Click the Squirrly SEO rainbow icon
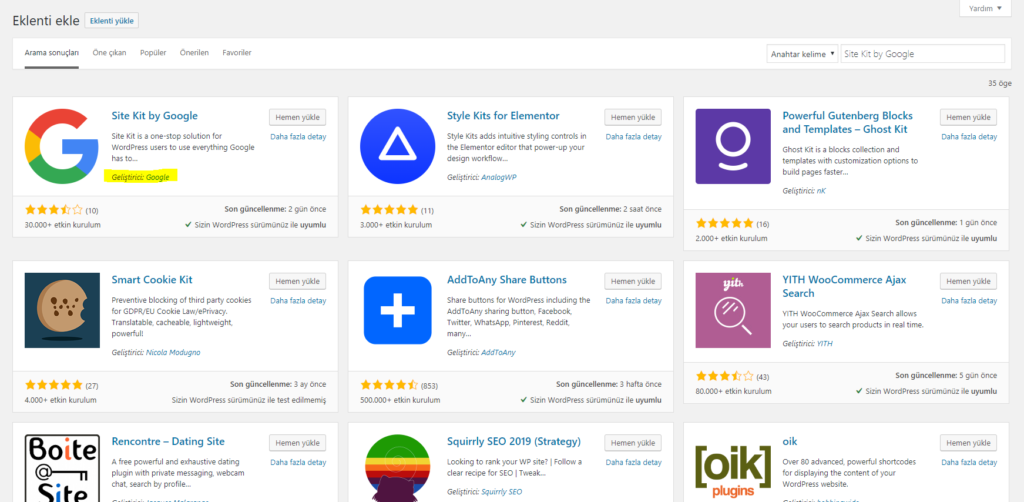Image resolution: width=1024 pixels, height=502 pixels. [x=398, y=468]
